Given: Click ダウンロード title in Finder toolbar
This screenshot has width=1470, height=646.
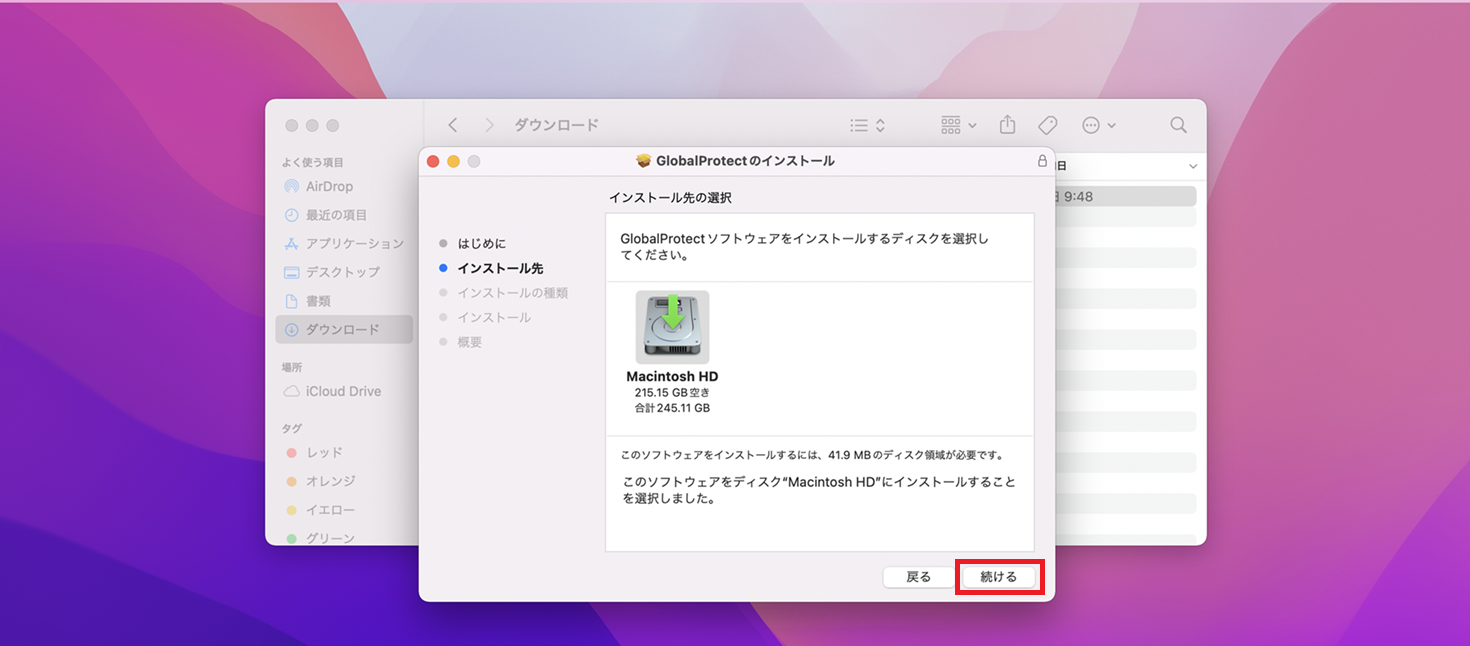Looking at the screenshot, I should [557, 125].
